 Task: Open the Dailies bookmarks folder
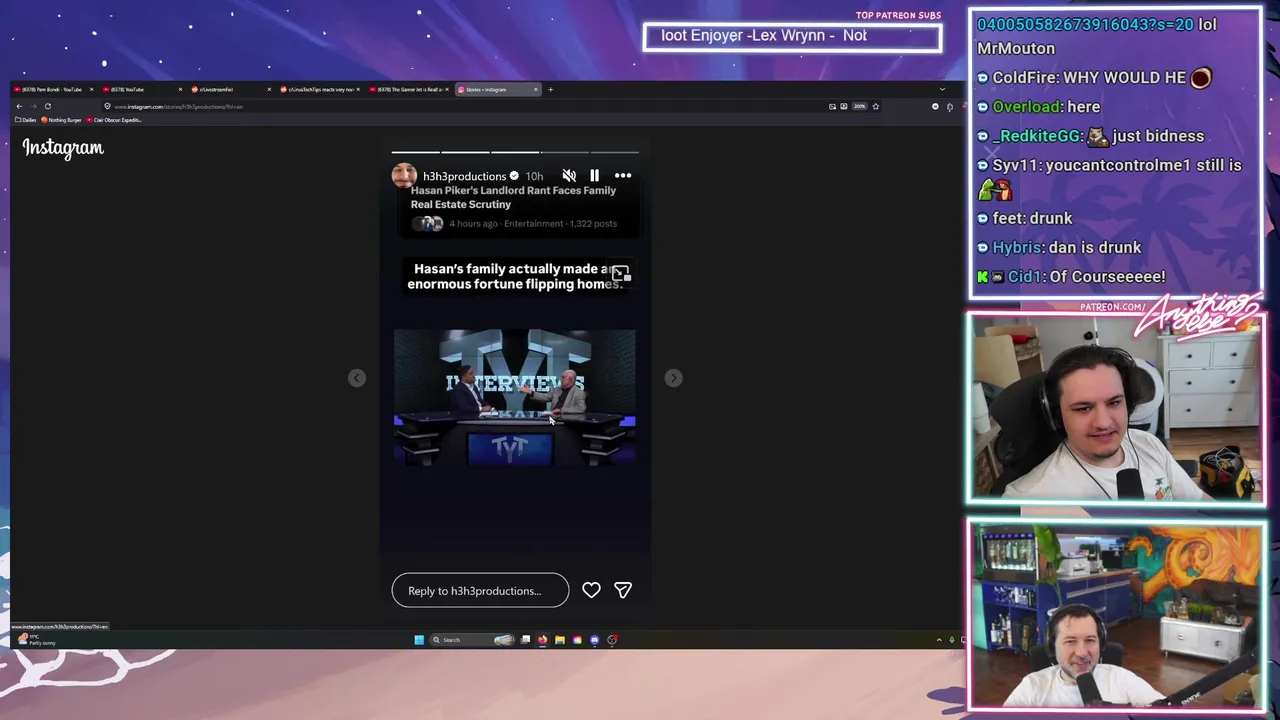click(26, 120)
